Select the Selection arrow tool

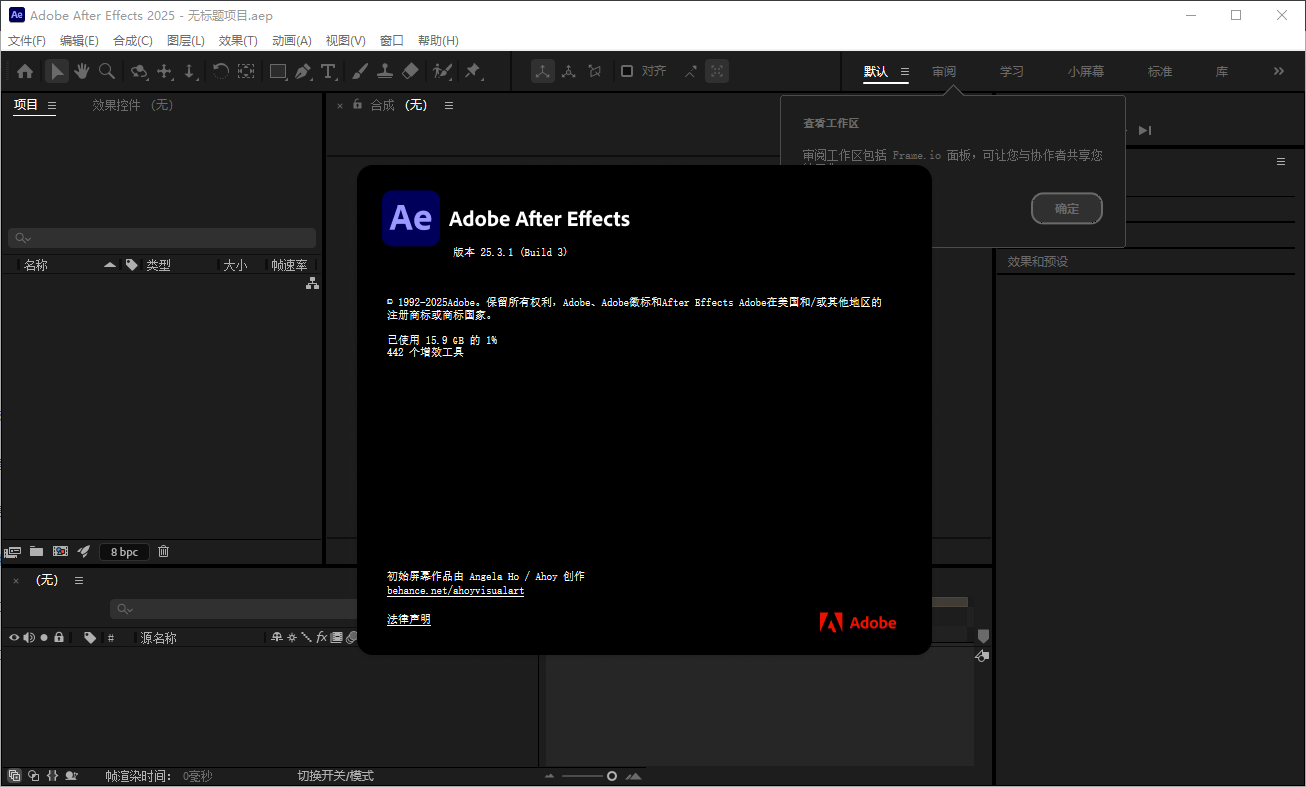57,71
